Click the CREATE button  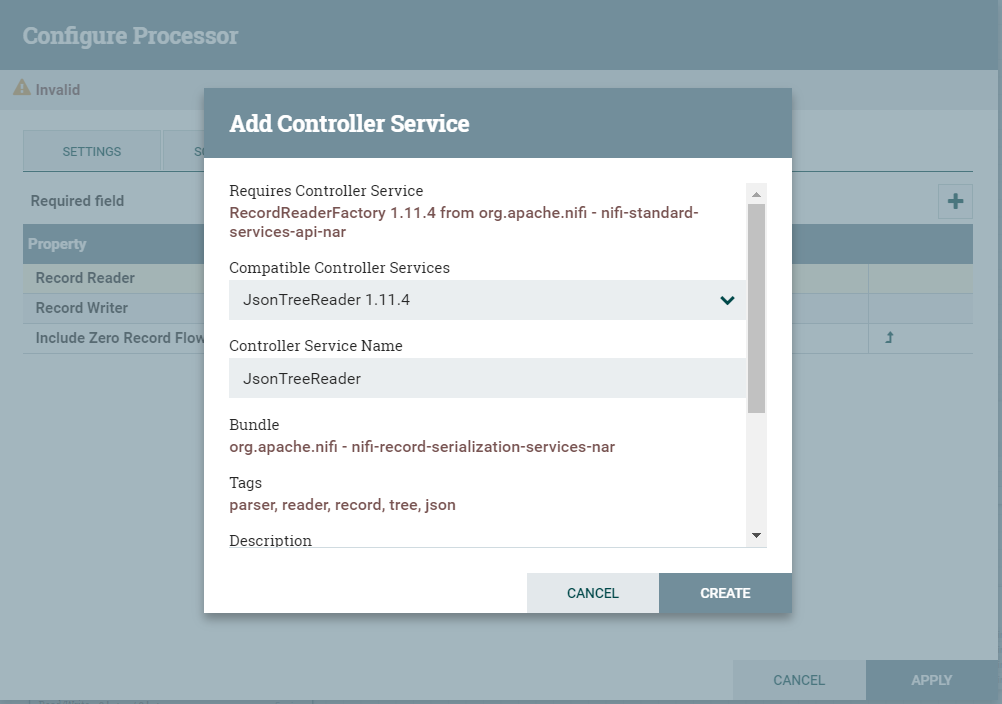point(724,593)
